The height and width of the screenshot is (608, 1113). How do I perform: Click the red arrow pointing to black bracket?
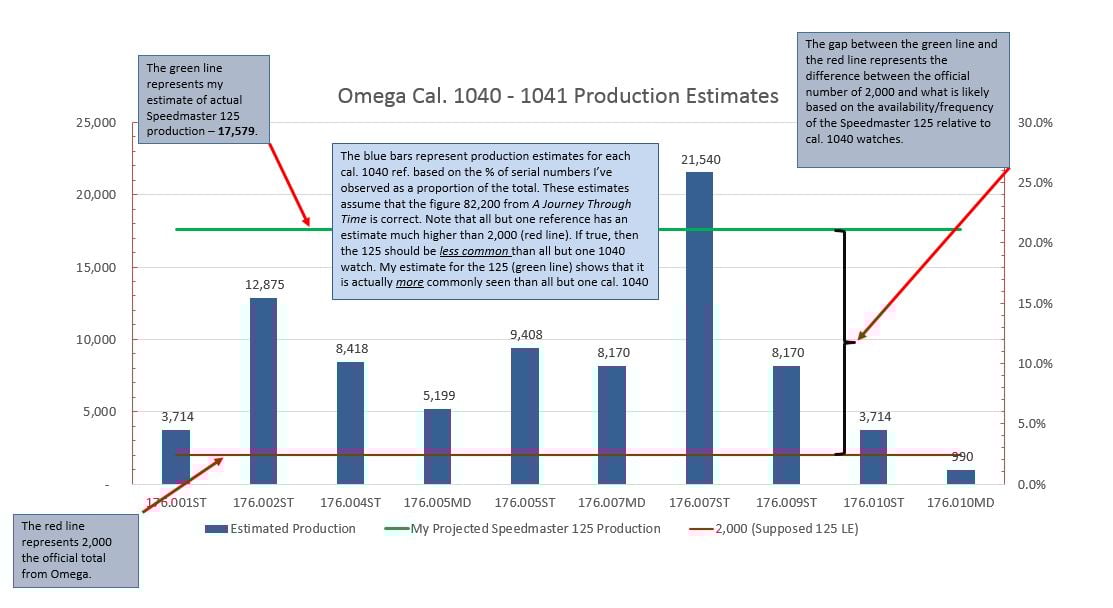tap(933, 255)
